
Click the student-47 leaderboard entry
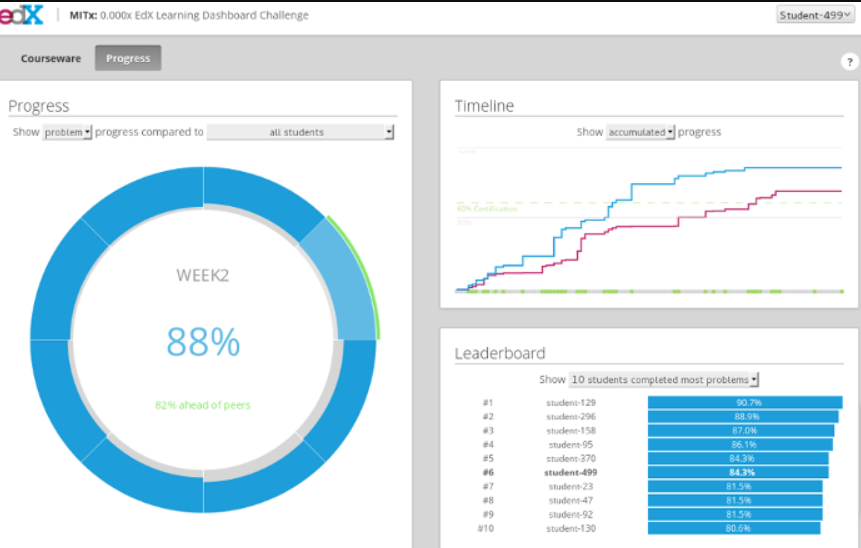point(571,500)
